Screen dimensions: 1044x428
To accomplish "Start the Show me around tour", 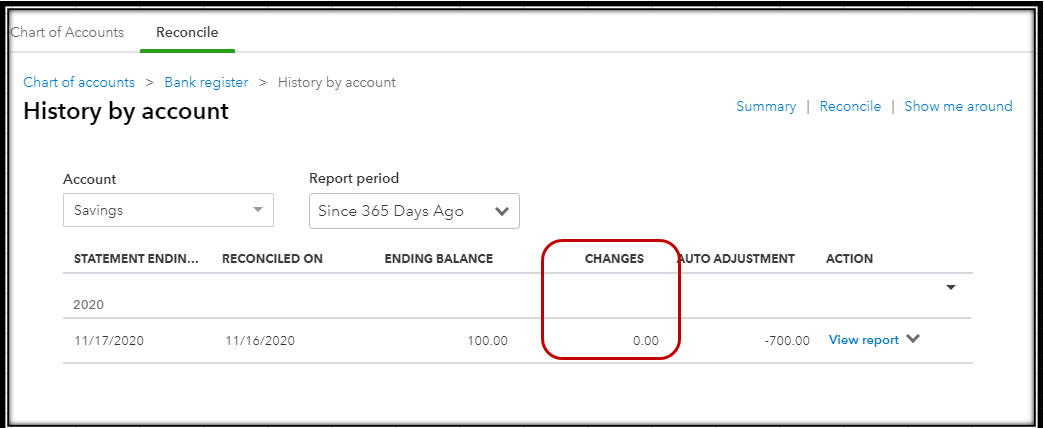I will (958, 107).
